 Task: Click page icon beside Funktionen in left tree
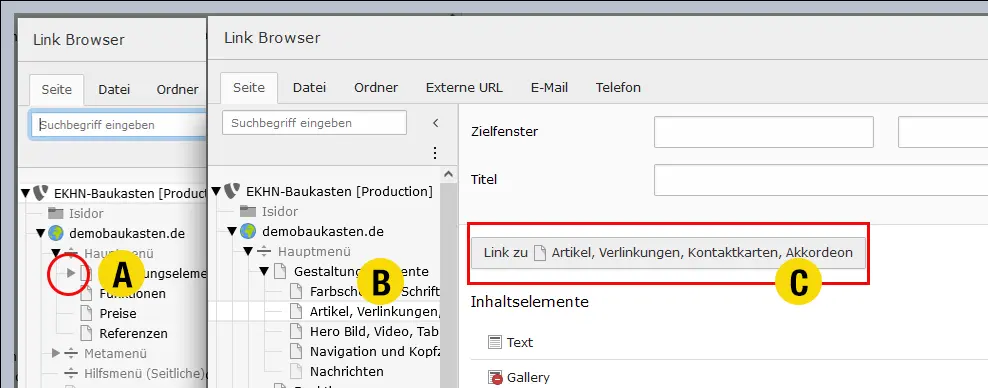coord(87,294)
